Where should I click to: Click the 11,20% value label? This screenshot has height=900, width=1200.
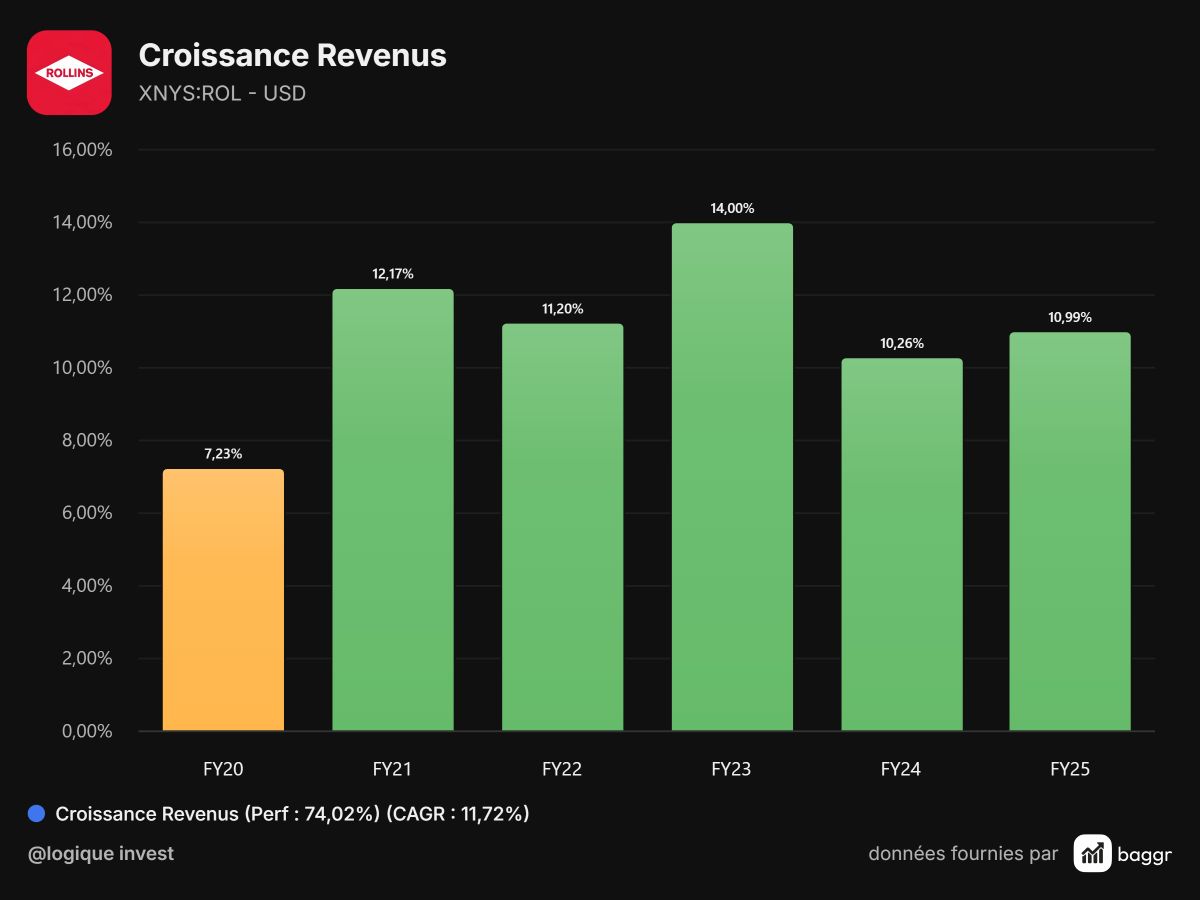[562, 309]
